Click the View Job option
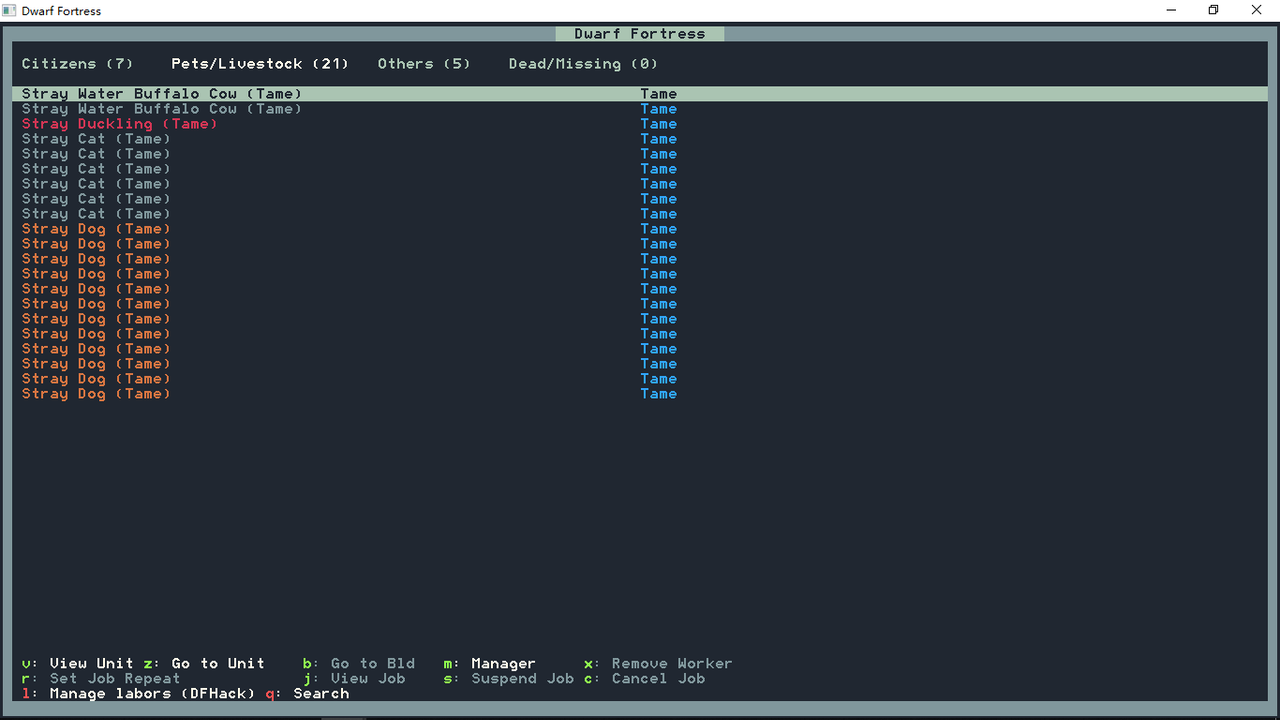 pyautogui.click(x=354, y=678)
